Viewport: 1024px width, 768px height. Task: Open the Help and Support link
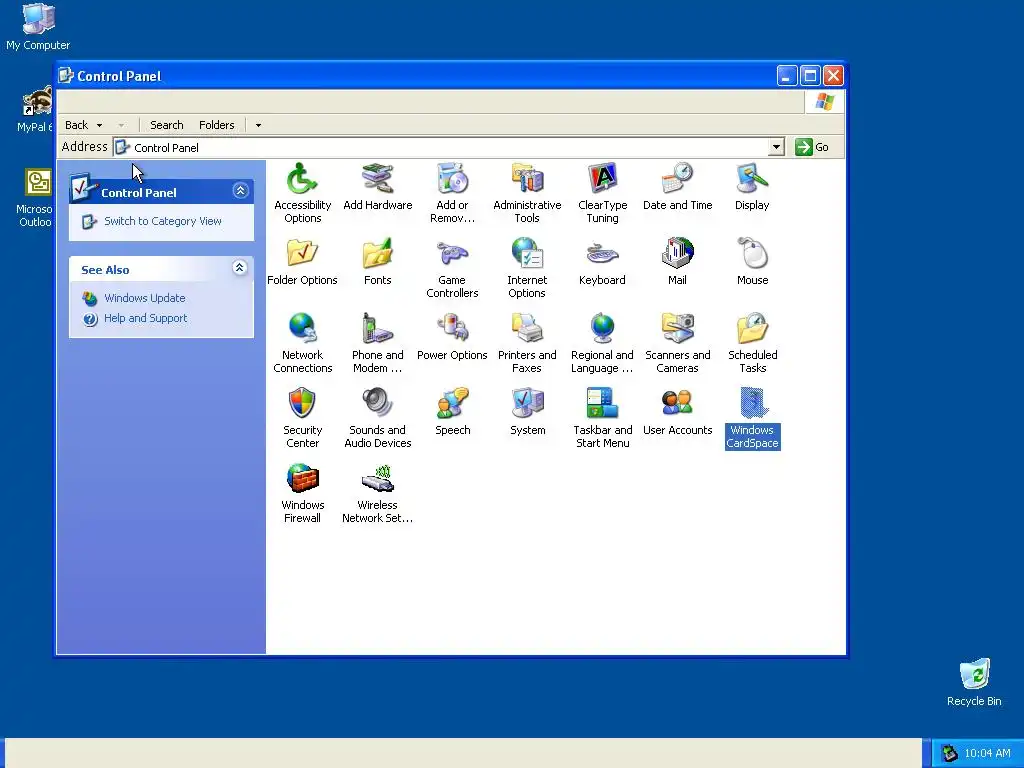pos(145,318)
